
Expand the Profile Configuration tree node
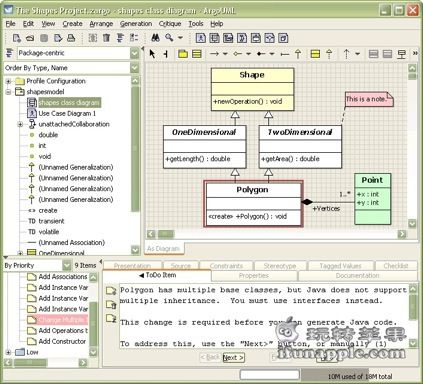tap(9, 81)
